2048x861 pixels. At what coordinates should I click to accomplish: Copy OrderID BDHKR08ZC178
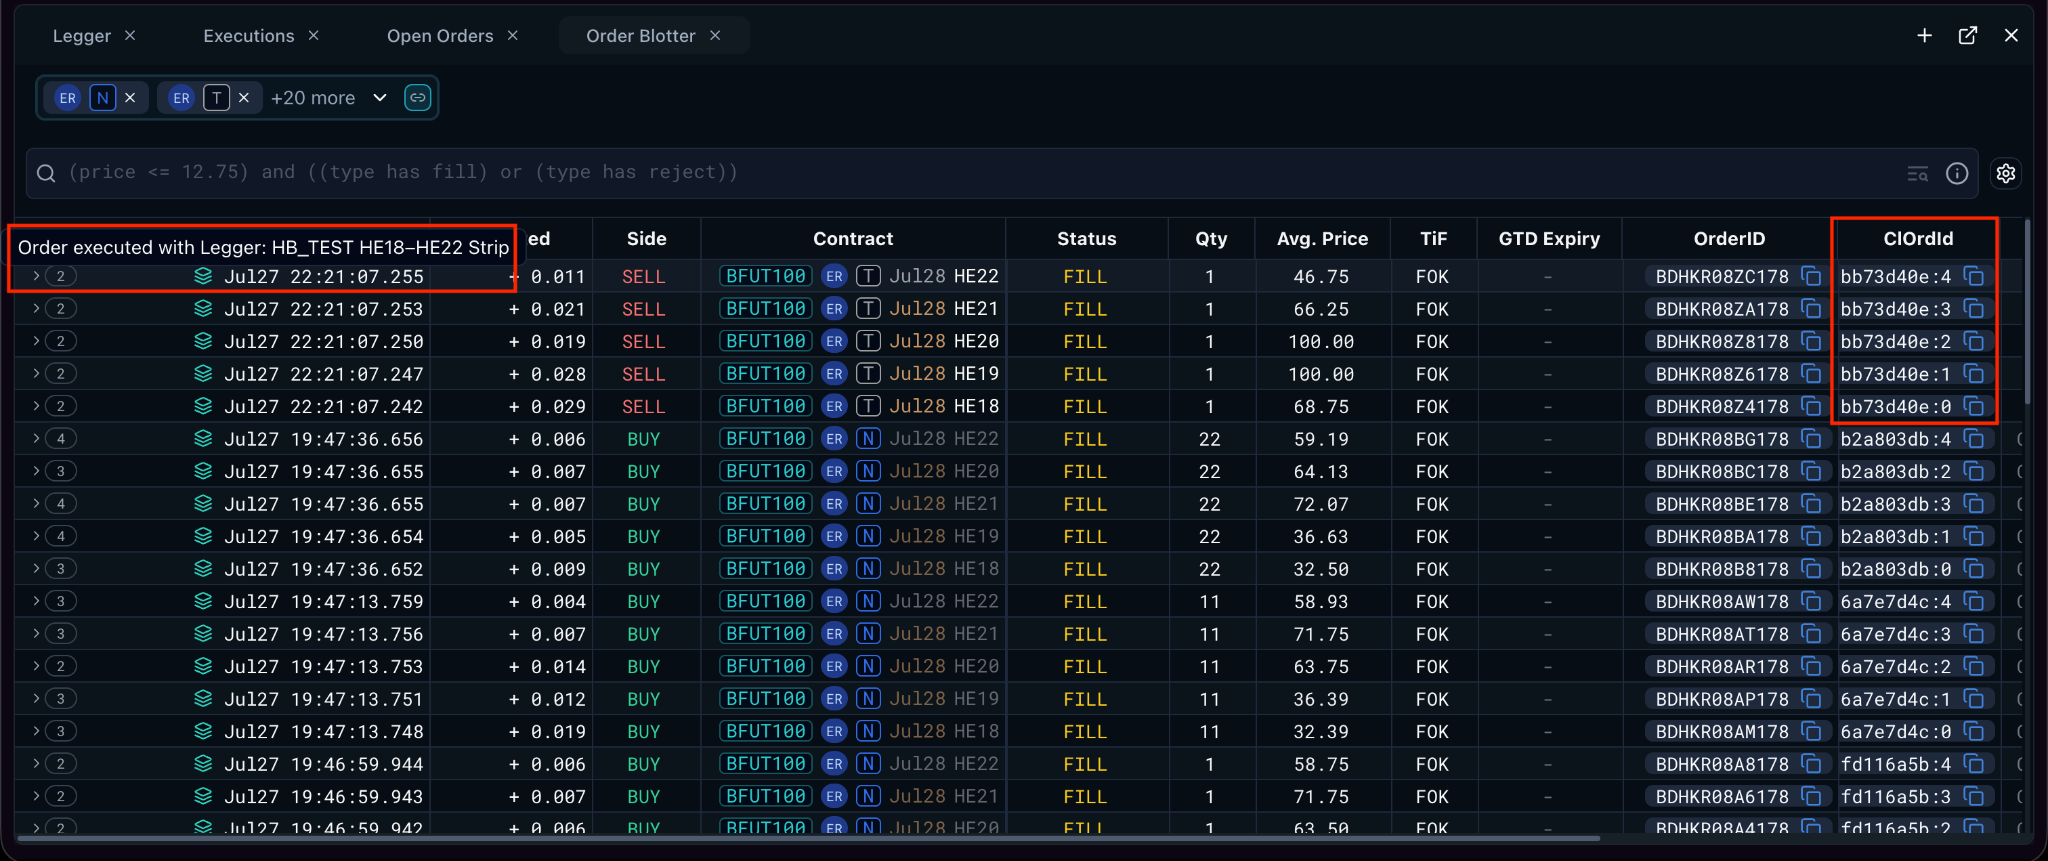coord(1811,276)
